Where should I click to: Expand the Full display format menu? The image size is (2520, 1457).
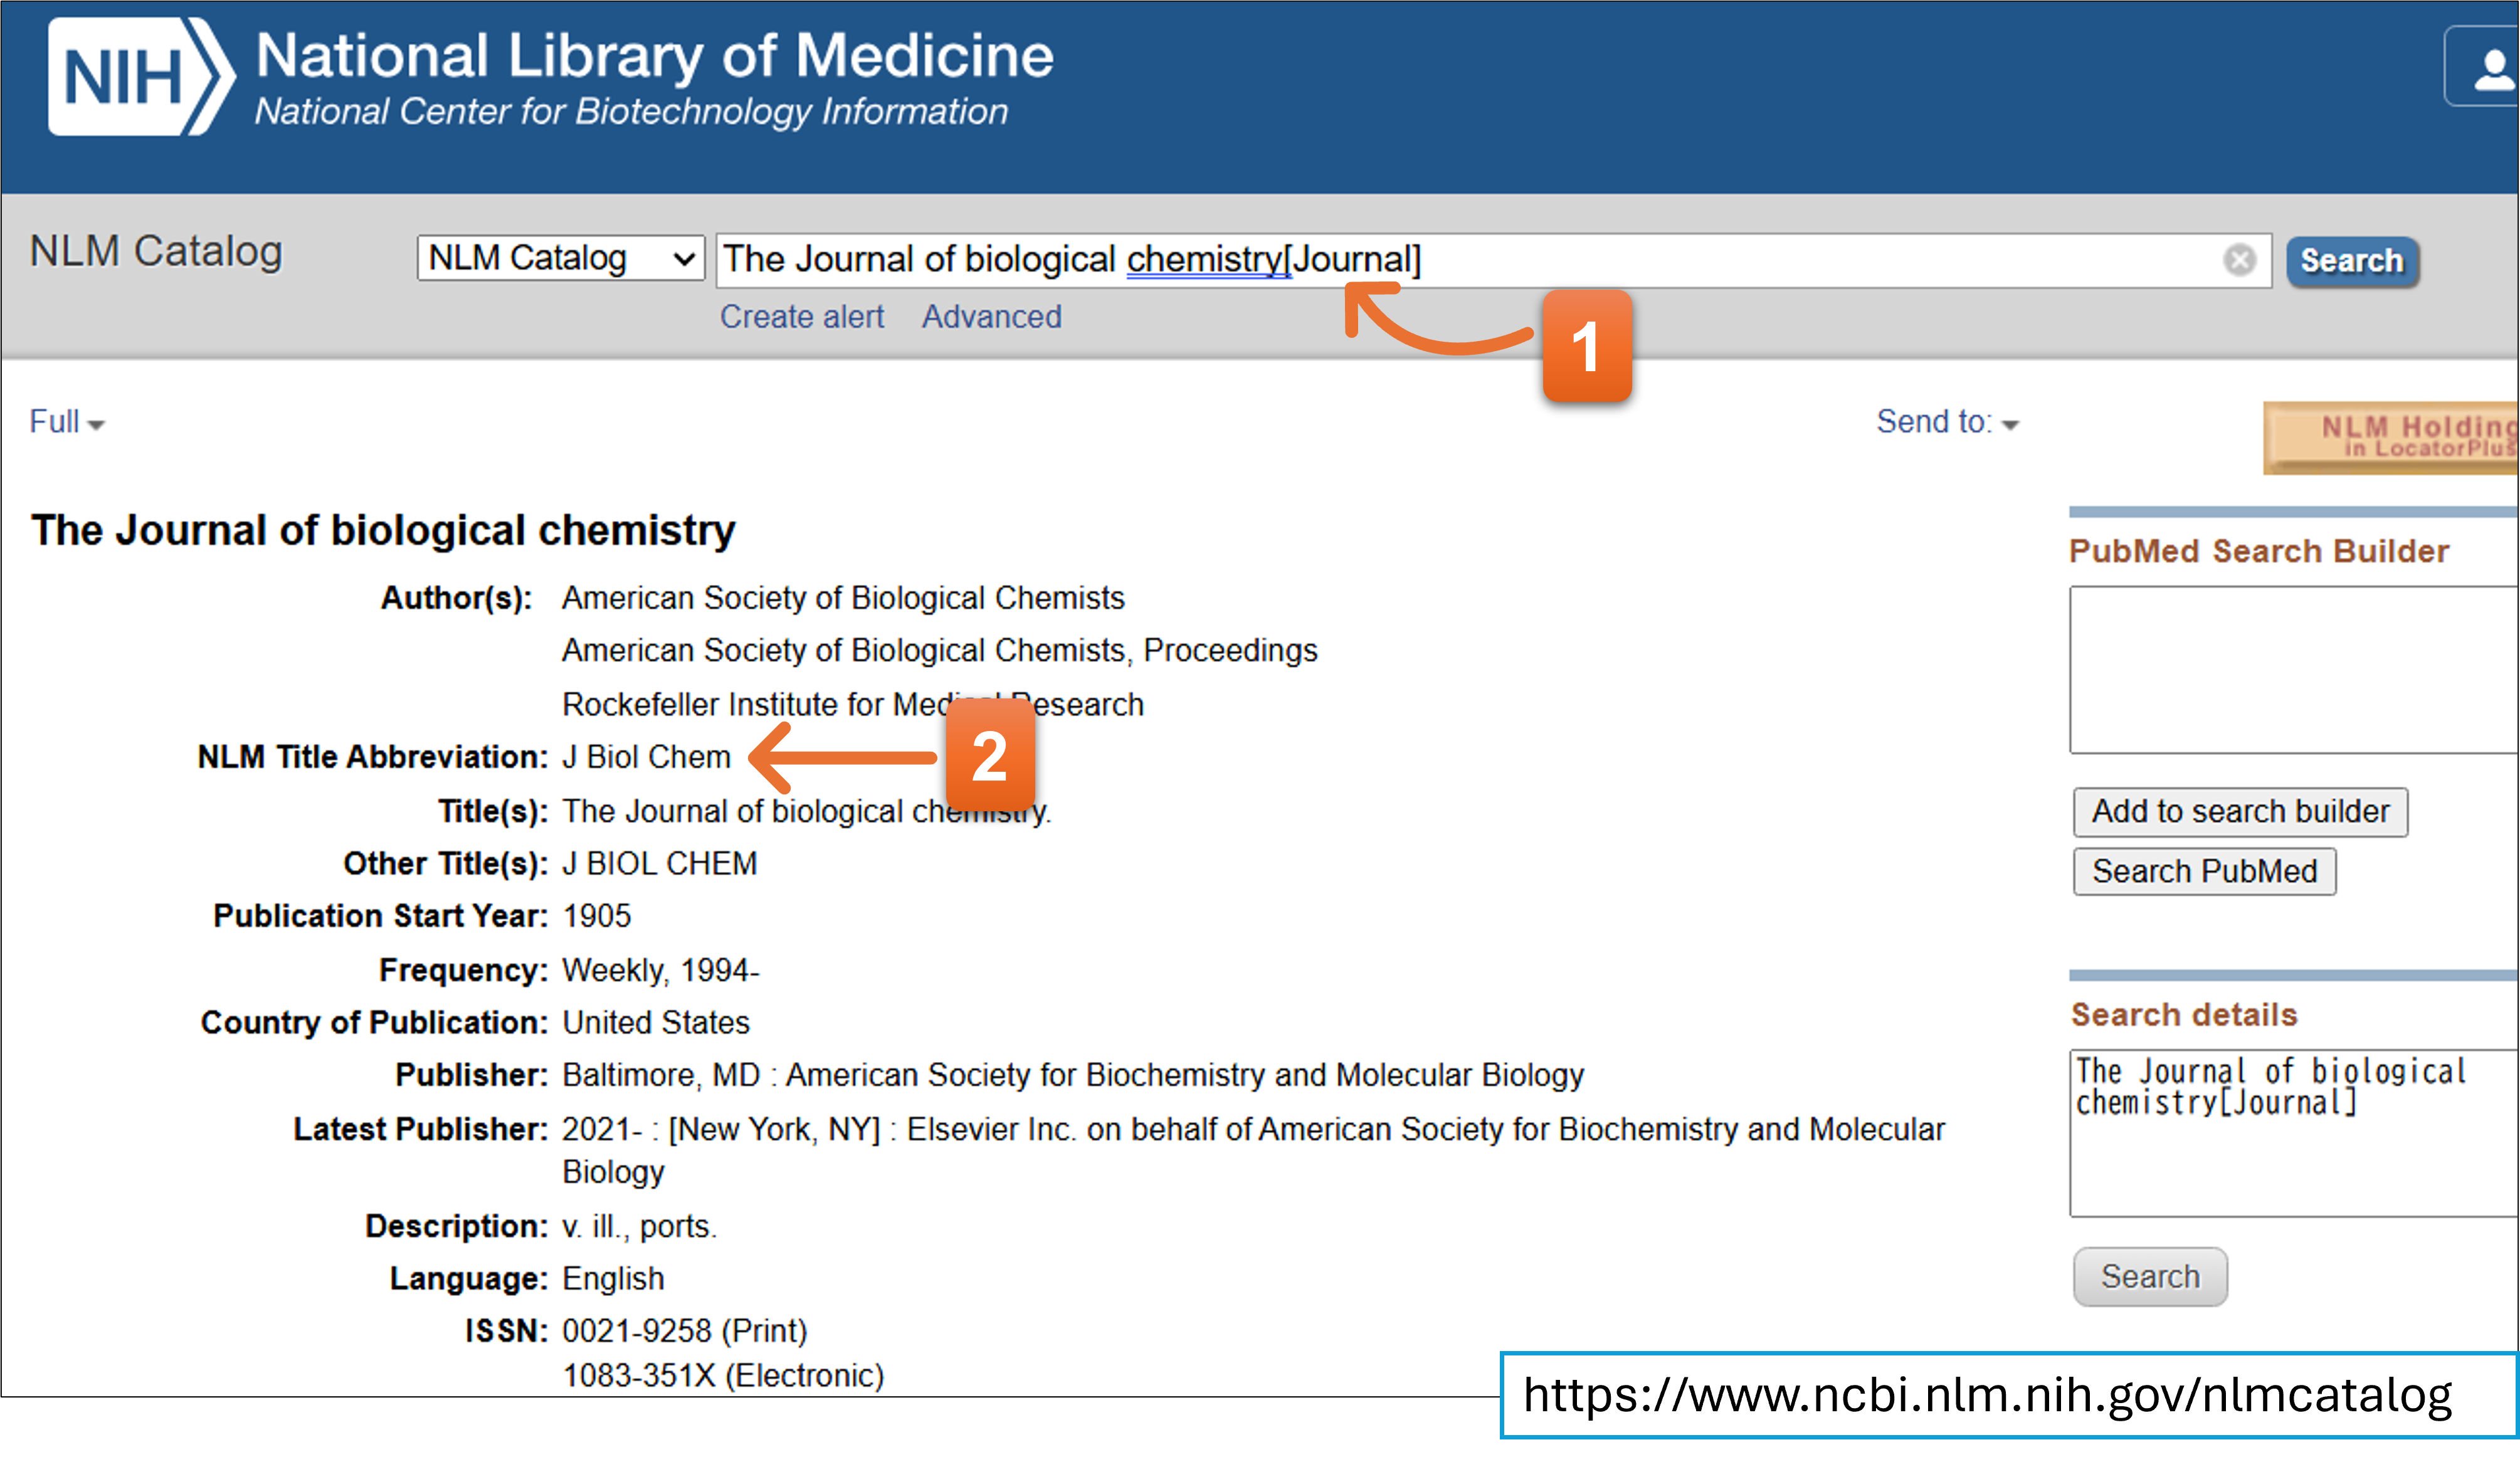pyautogui.click(x=66, y=422)
